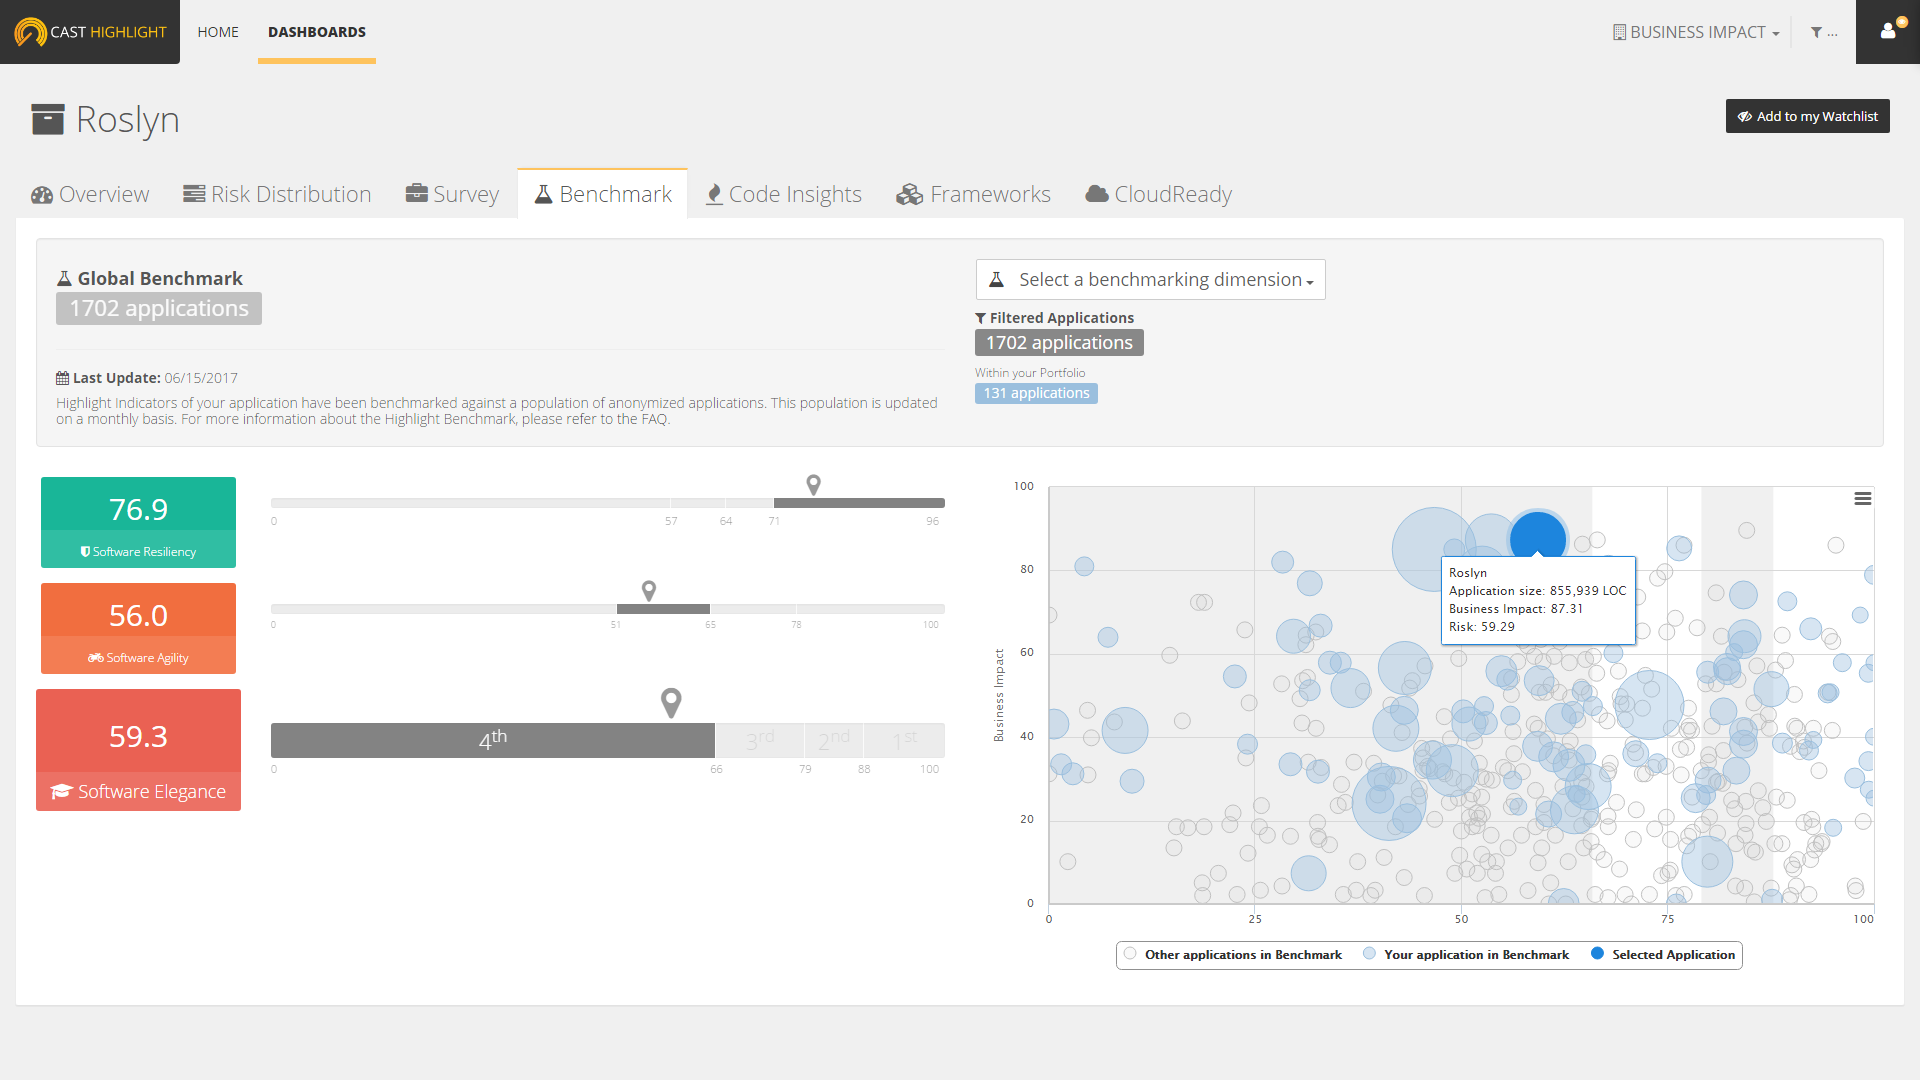Click the Software Resiliency marker pin
The image size is (1920, 1080).
[x=814, y=485]
